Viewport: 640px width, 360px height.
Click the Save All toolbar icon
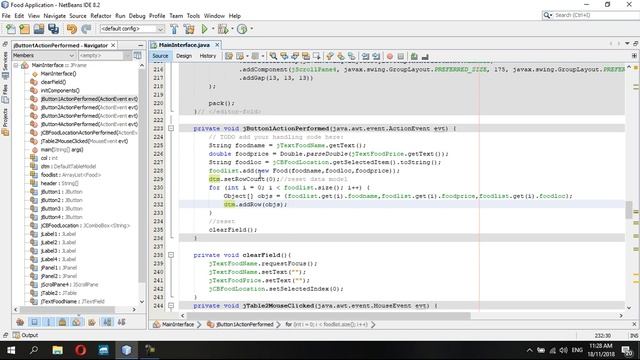[53, 29]
